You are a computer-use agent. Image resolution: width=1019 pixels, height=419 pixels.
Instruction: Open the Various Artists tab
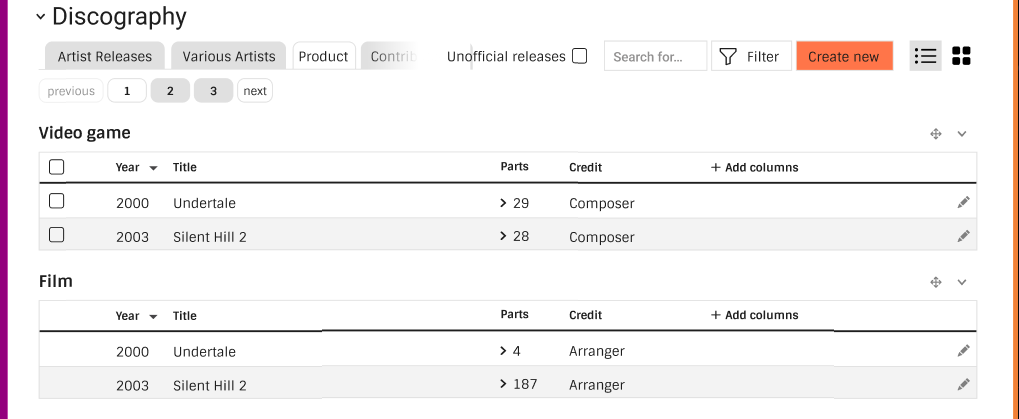tap(229, 56)
